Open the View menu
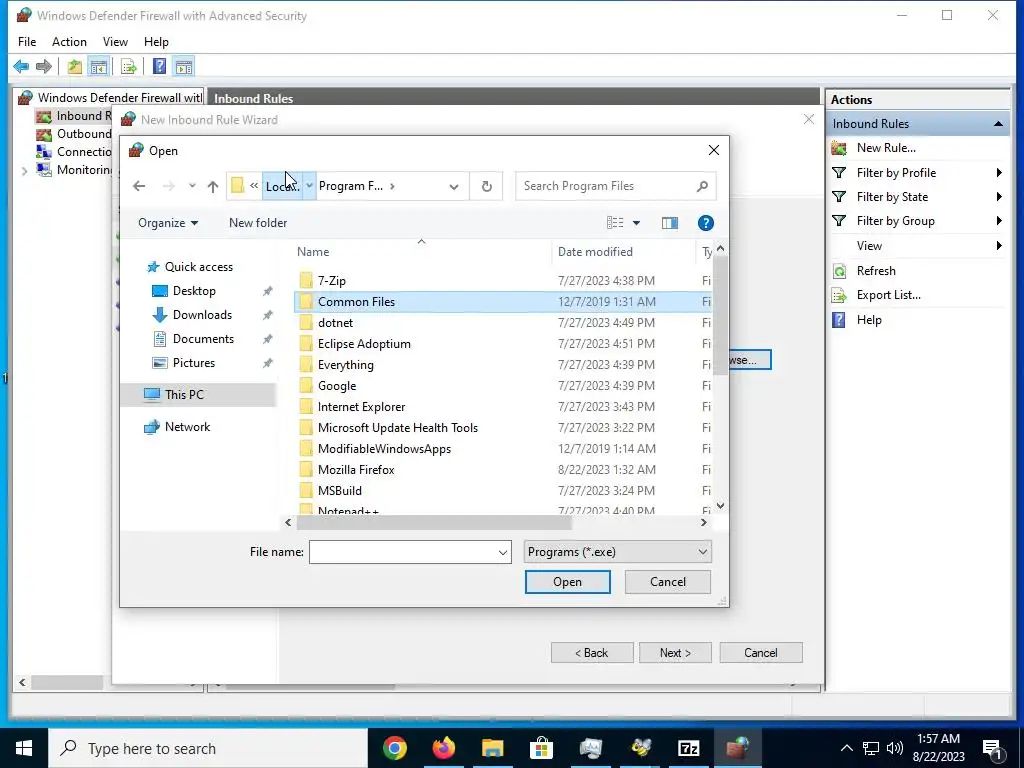 pyautogui.click(x=115, y=42)
